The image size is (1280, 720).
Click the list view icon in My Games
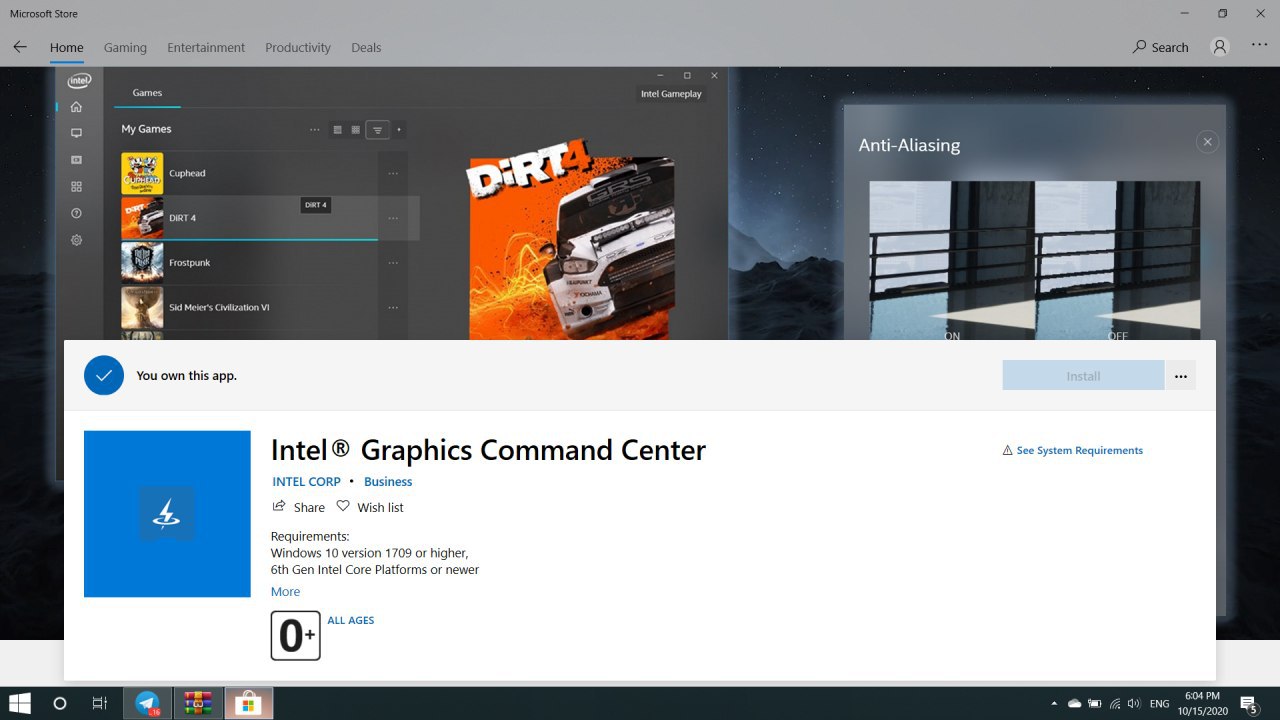[x=337, y=129]
